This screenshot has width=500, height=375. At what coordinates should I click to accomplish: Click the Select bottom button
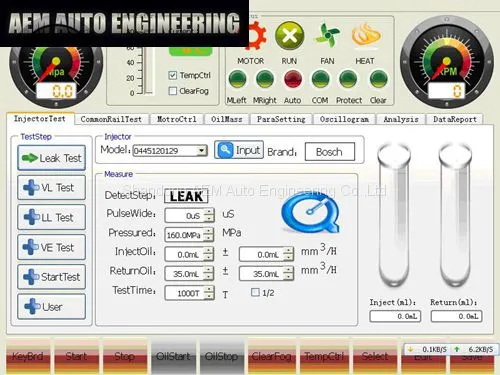pyautogui.click(x=375, y=356)
